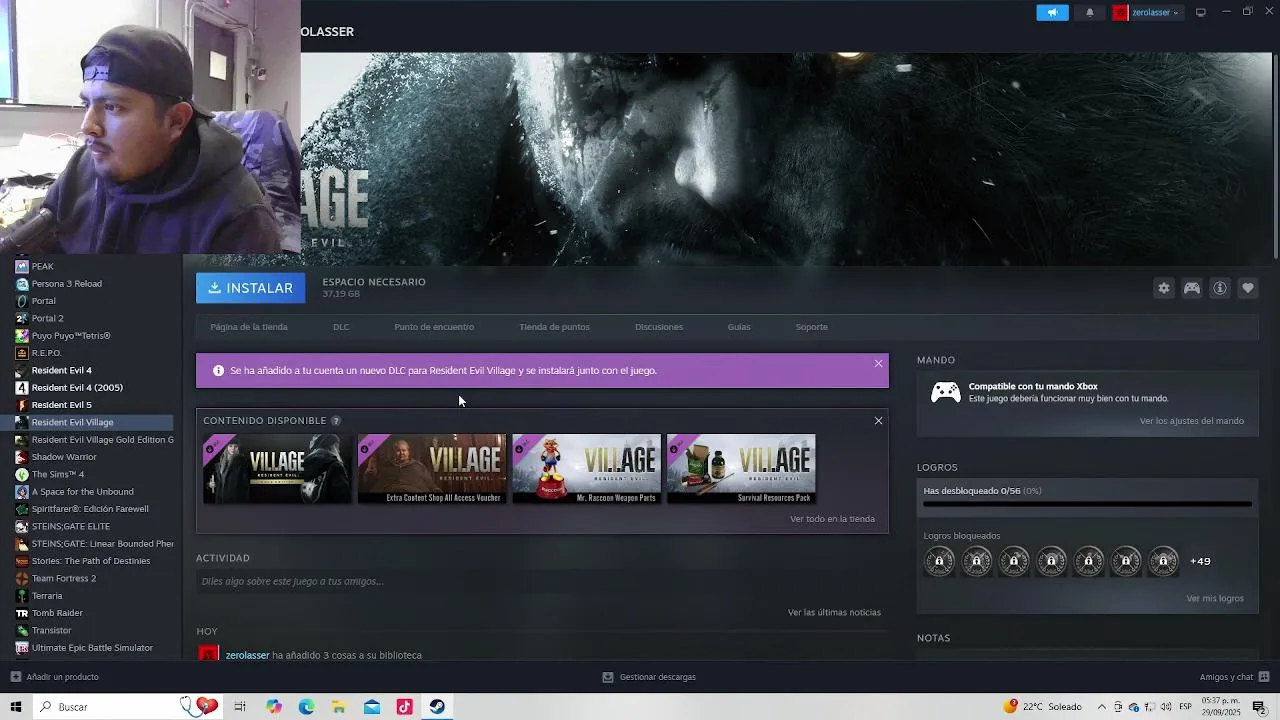
Task: Select Team Fortress 2 in library
Action: pos(64,578)
